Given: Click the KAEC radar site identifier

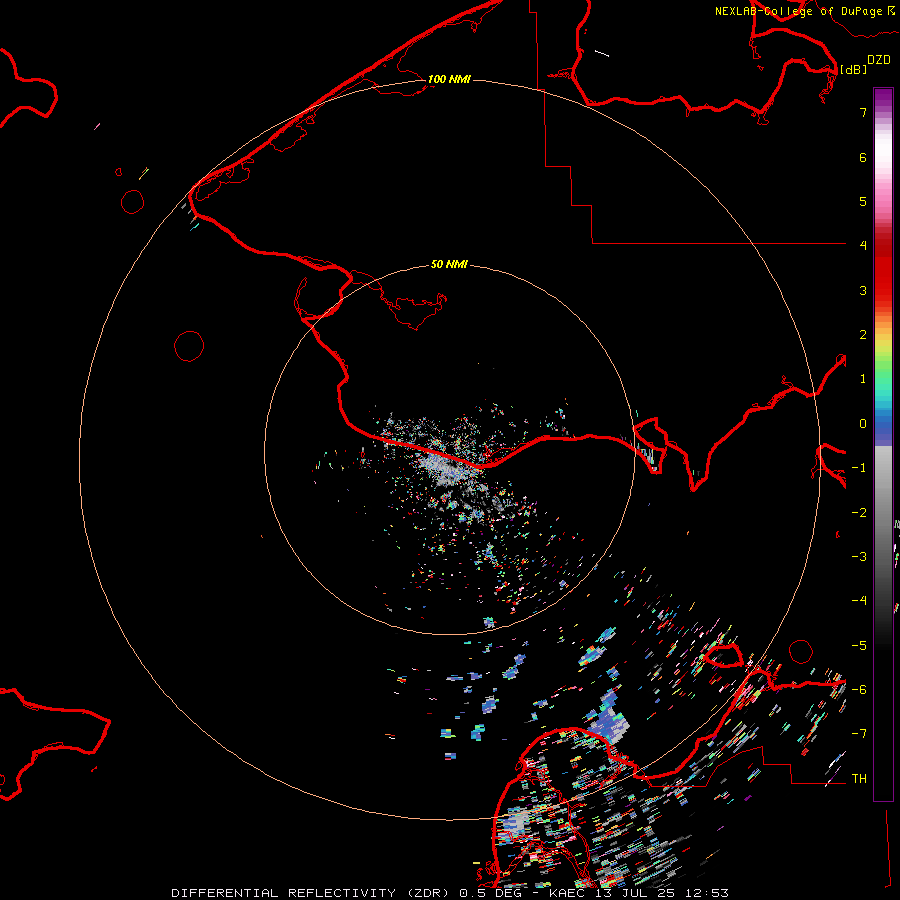Looking at the screenshot, I should pyautogui.click(x=567, y=893).
